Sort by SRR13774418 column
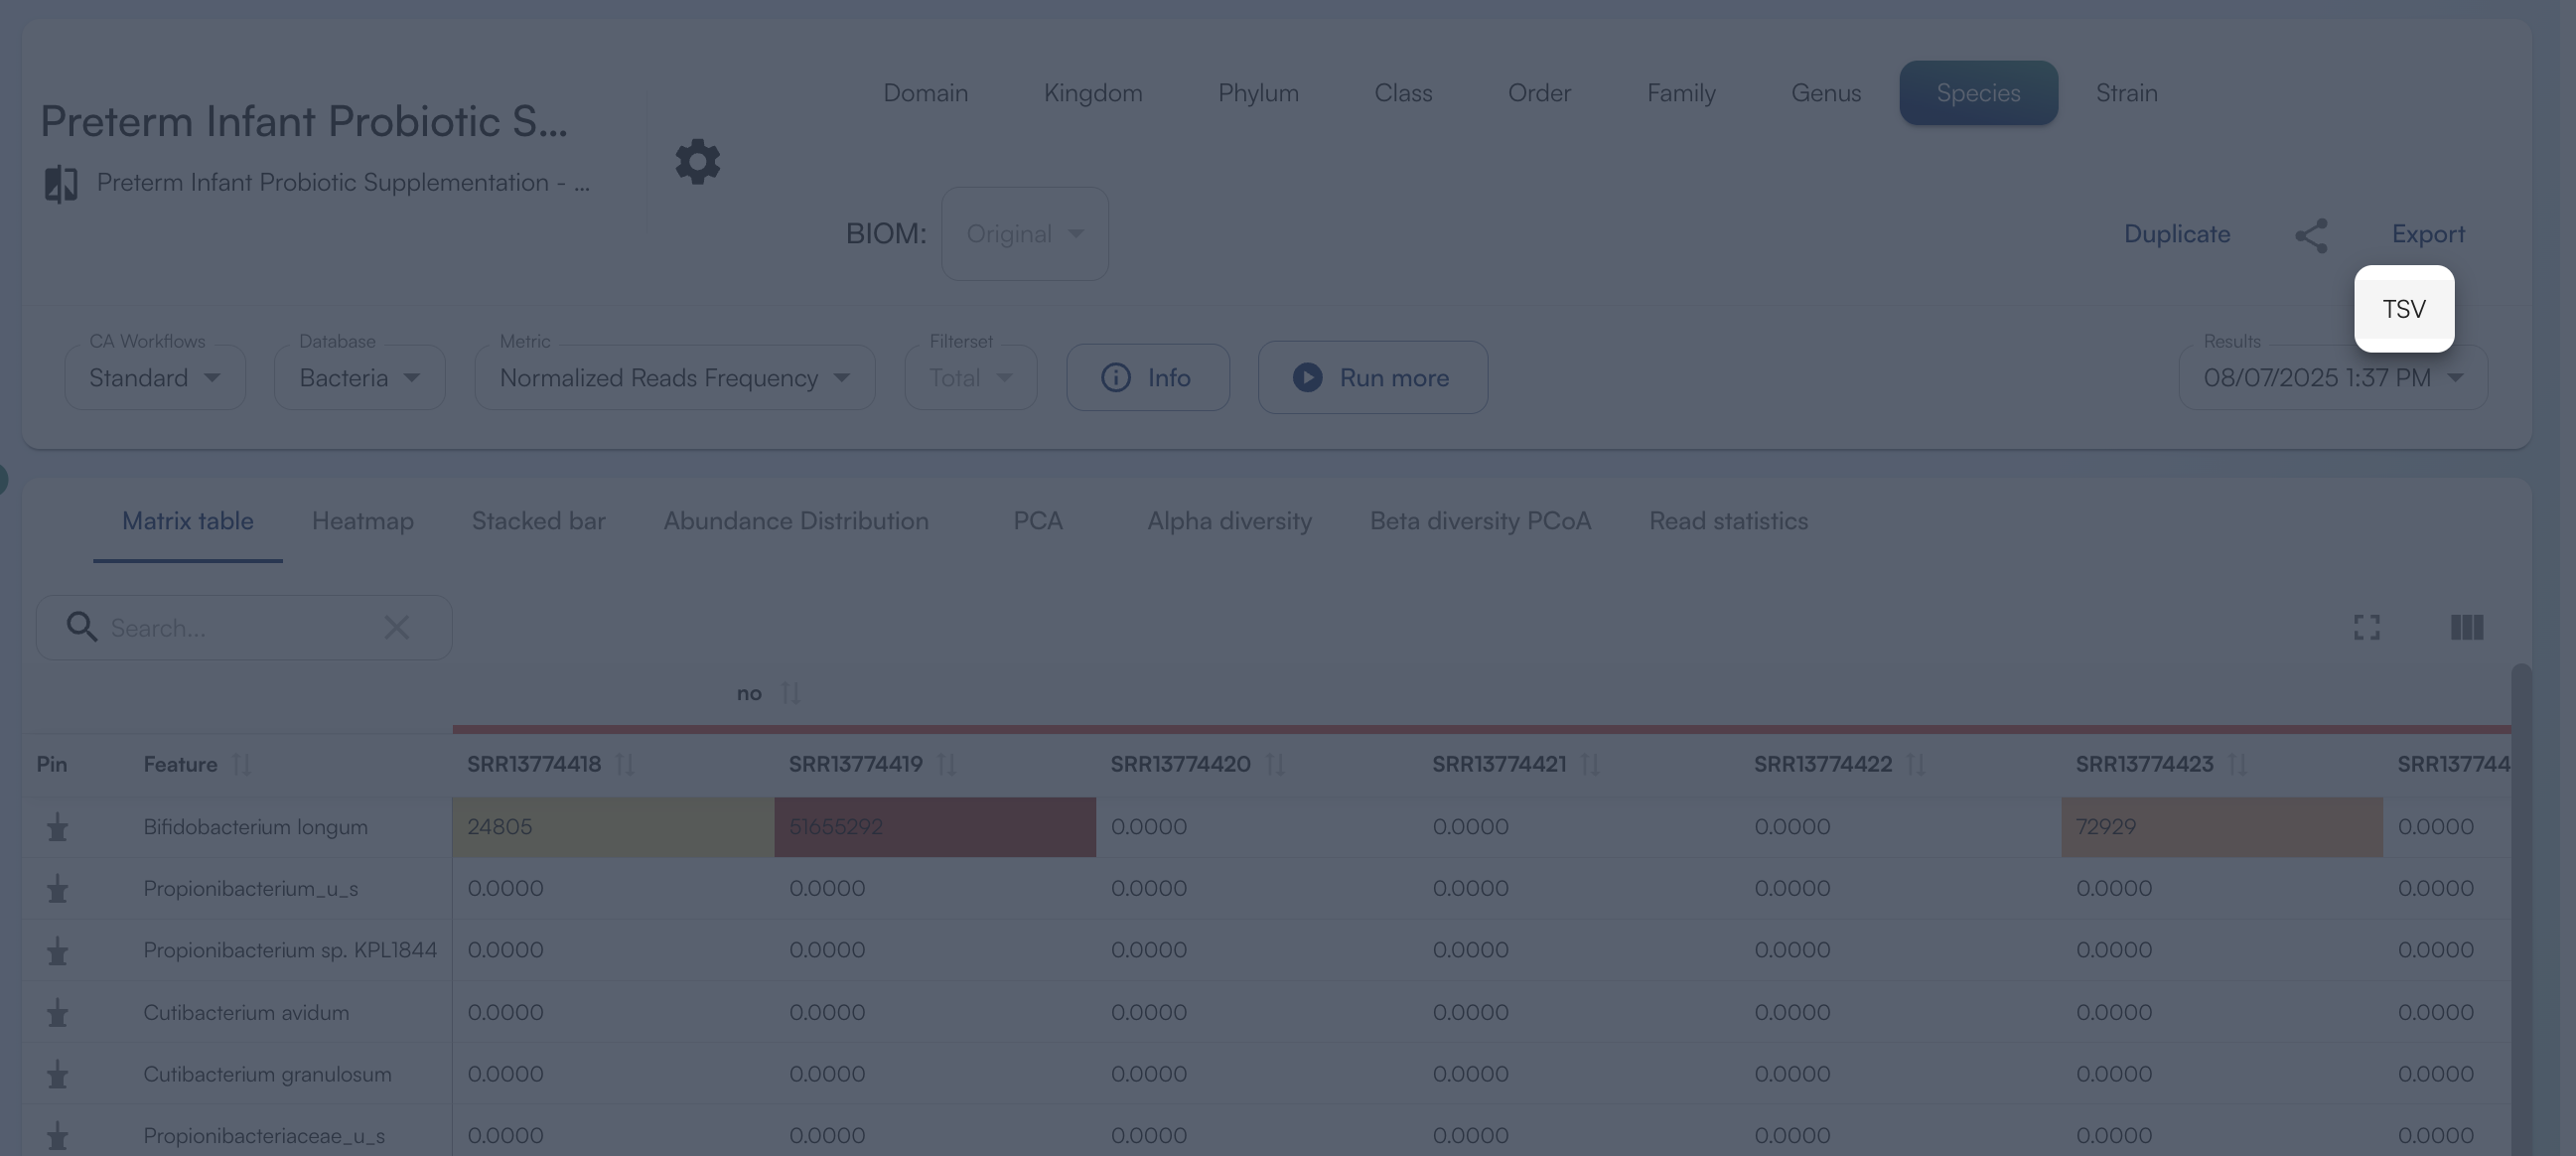The image size is (2576, 1156). point(625,764)
